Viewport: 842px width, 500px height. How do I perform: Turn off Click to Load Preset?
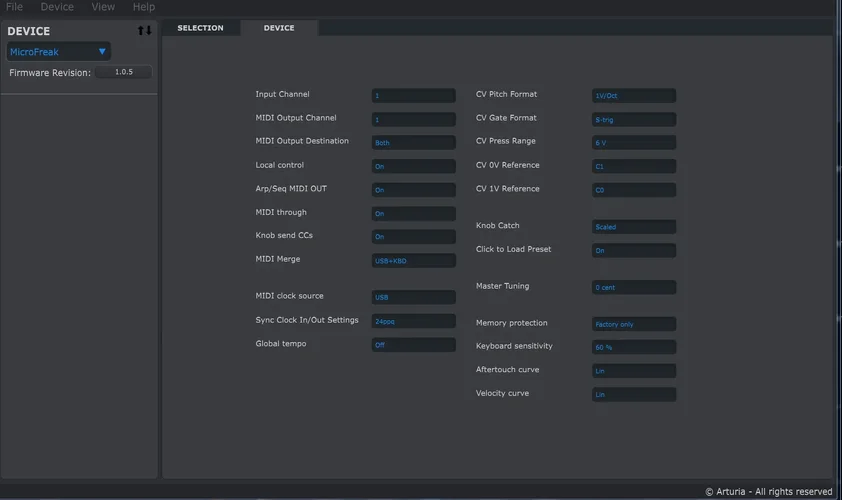(x=633, y=250)
